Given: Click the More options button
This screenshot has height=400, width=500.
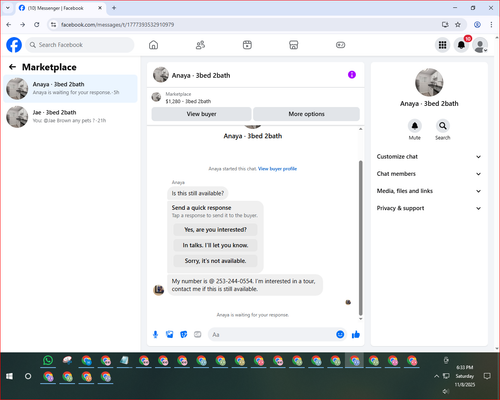Looking at the screenshot, I should 306,114.
